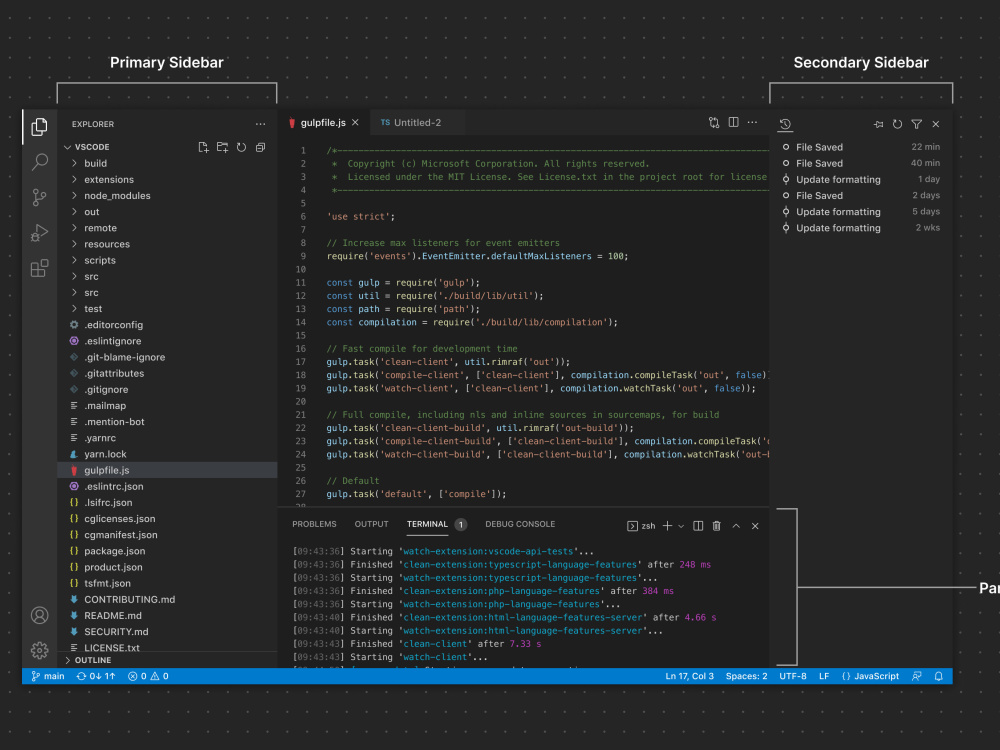1000x750 pixels.
Task: Click the feedback icon in status bar
Action: [916, 676]
